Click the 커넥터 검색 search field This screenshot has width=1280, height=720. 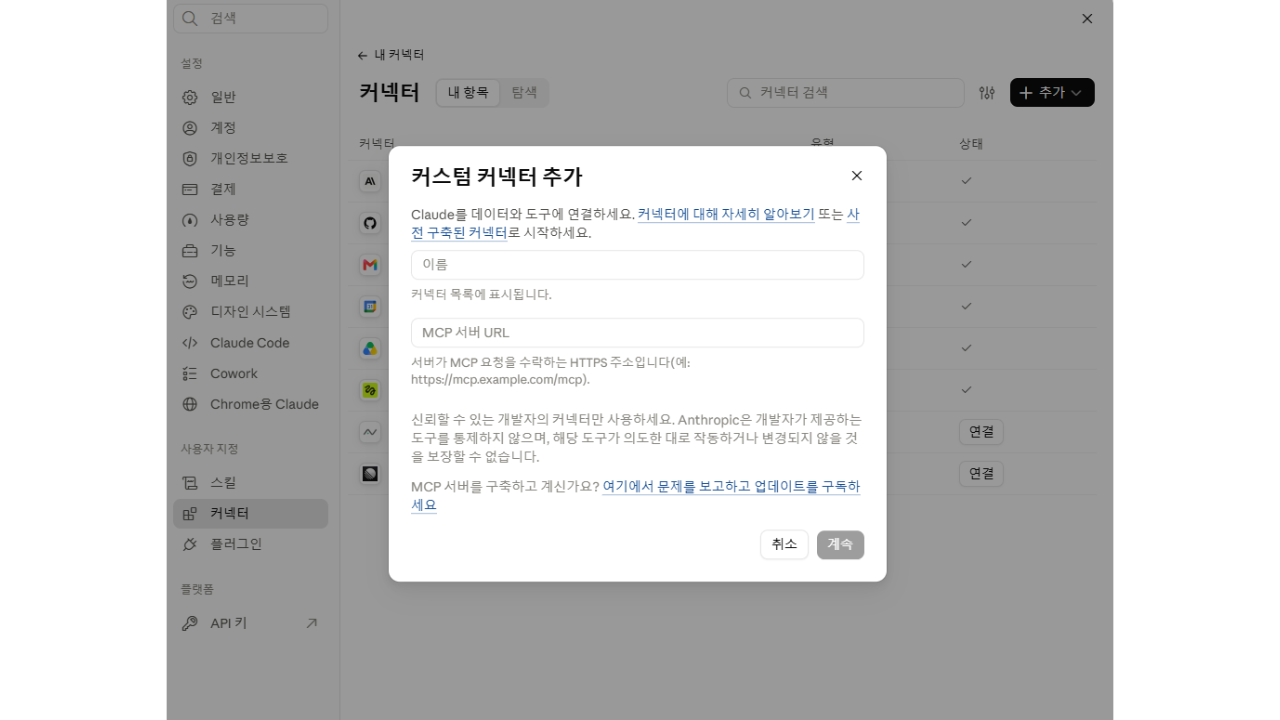(x=845, y=93)
